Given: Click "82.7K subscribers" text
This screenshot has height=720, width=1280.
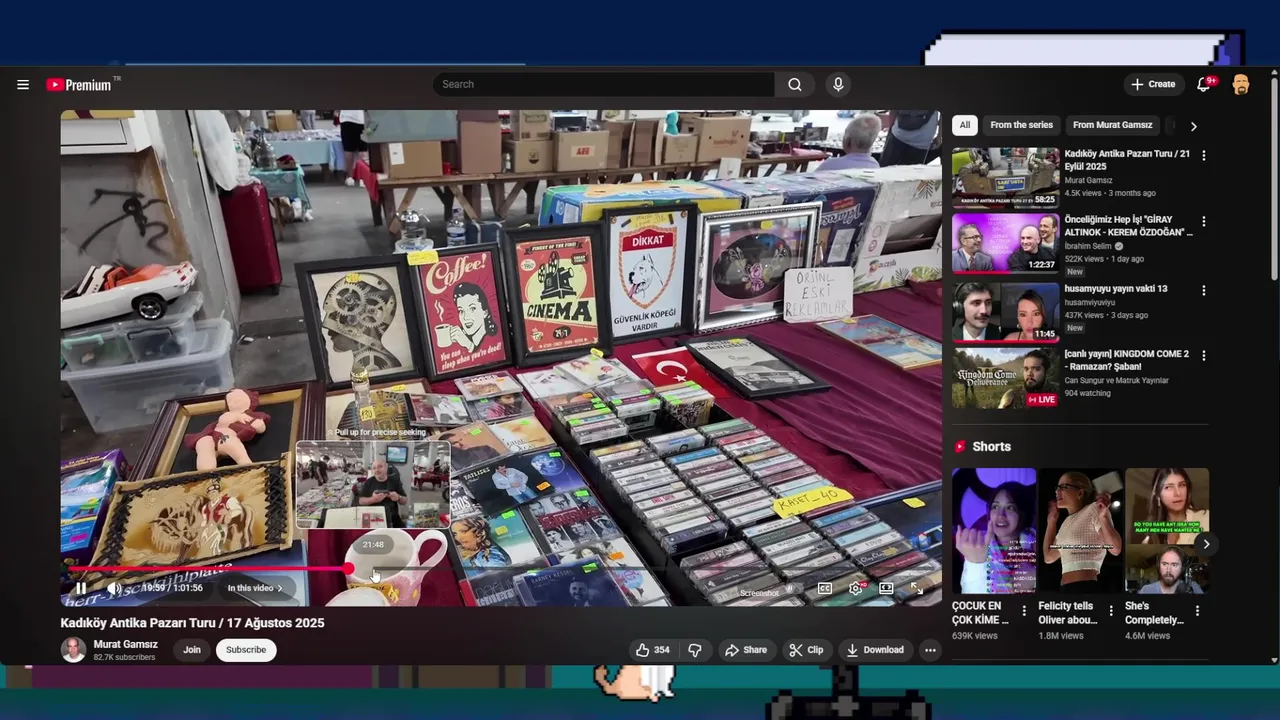Looking at the screenshot, I should pos(124,658).
